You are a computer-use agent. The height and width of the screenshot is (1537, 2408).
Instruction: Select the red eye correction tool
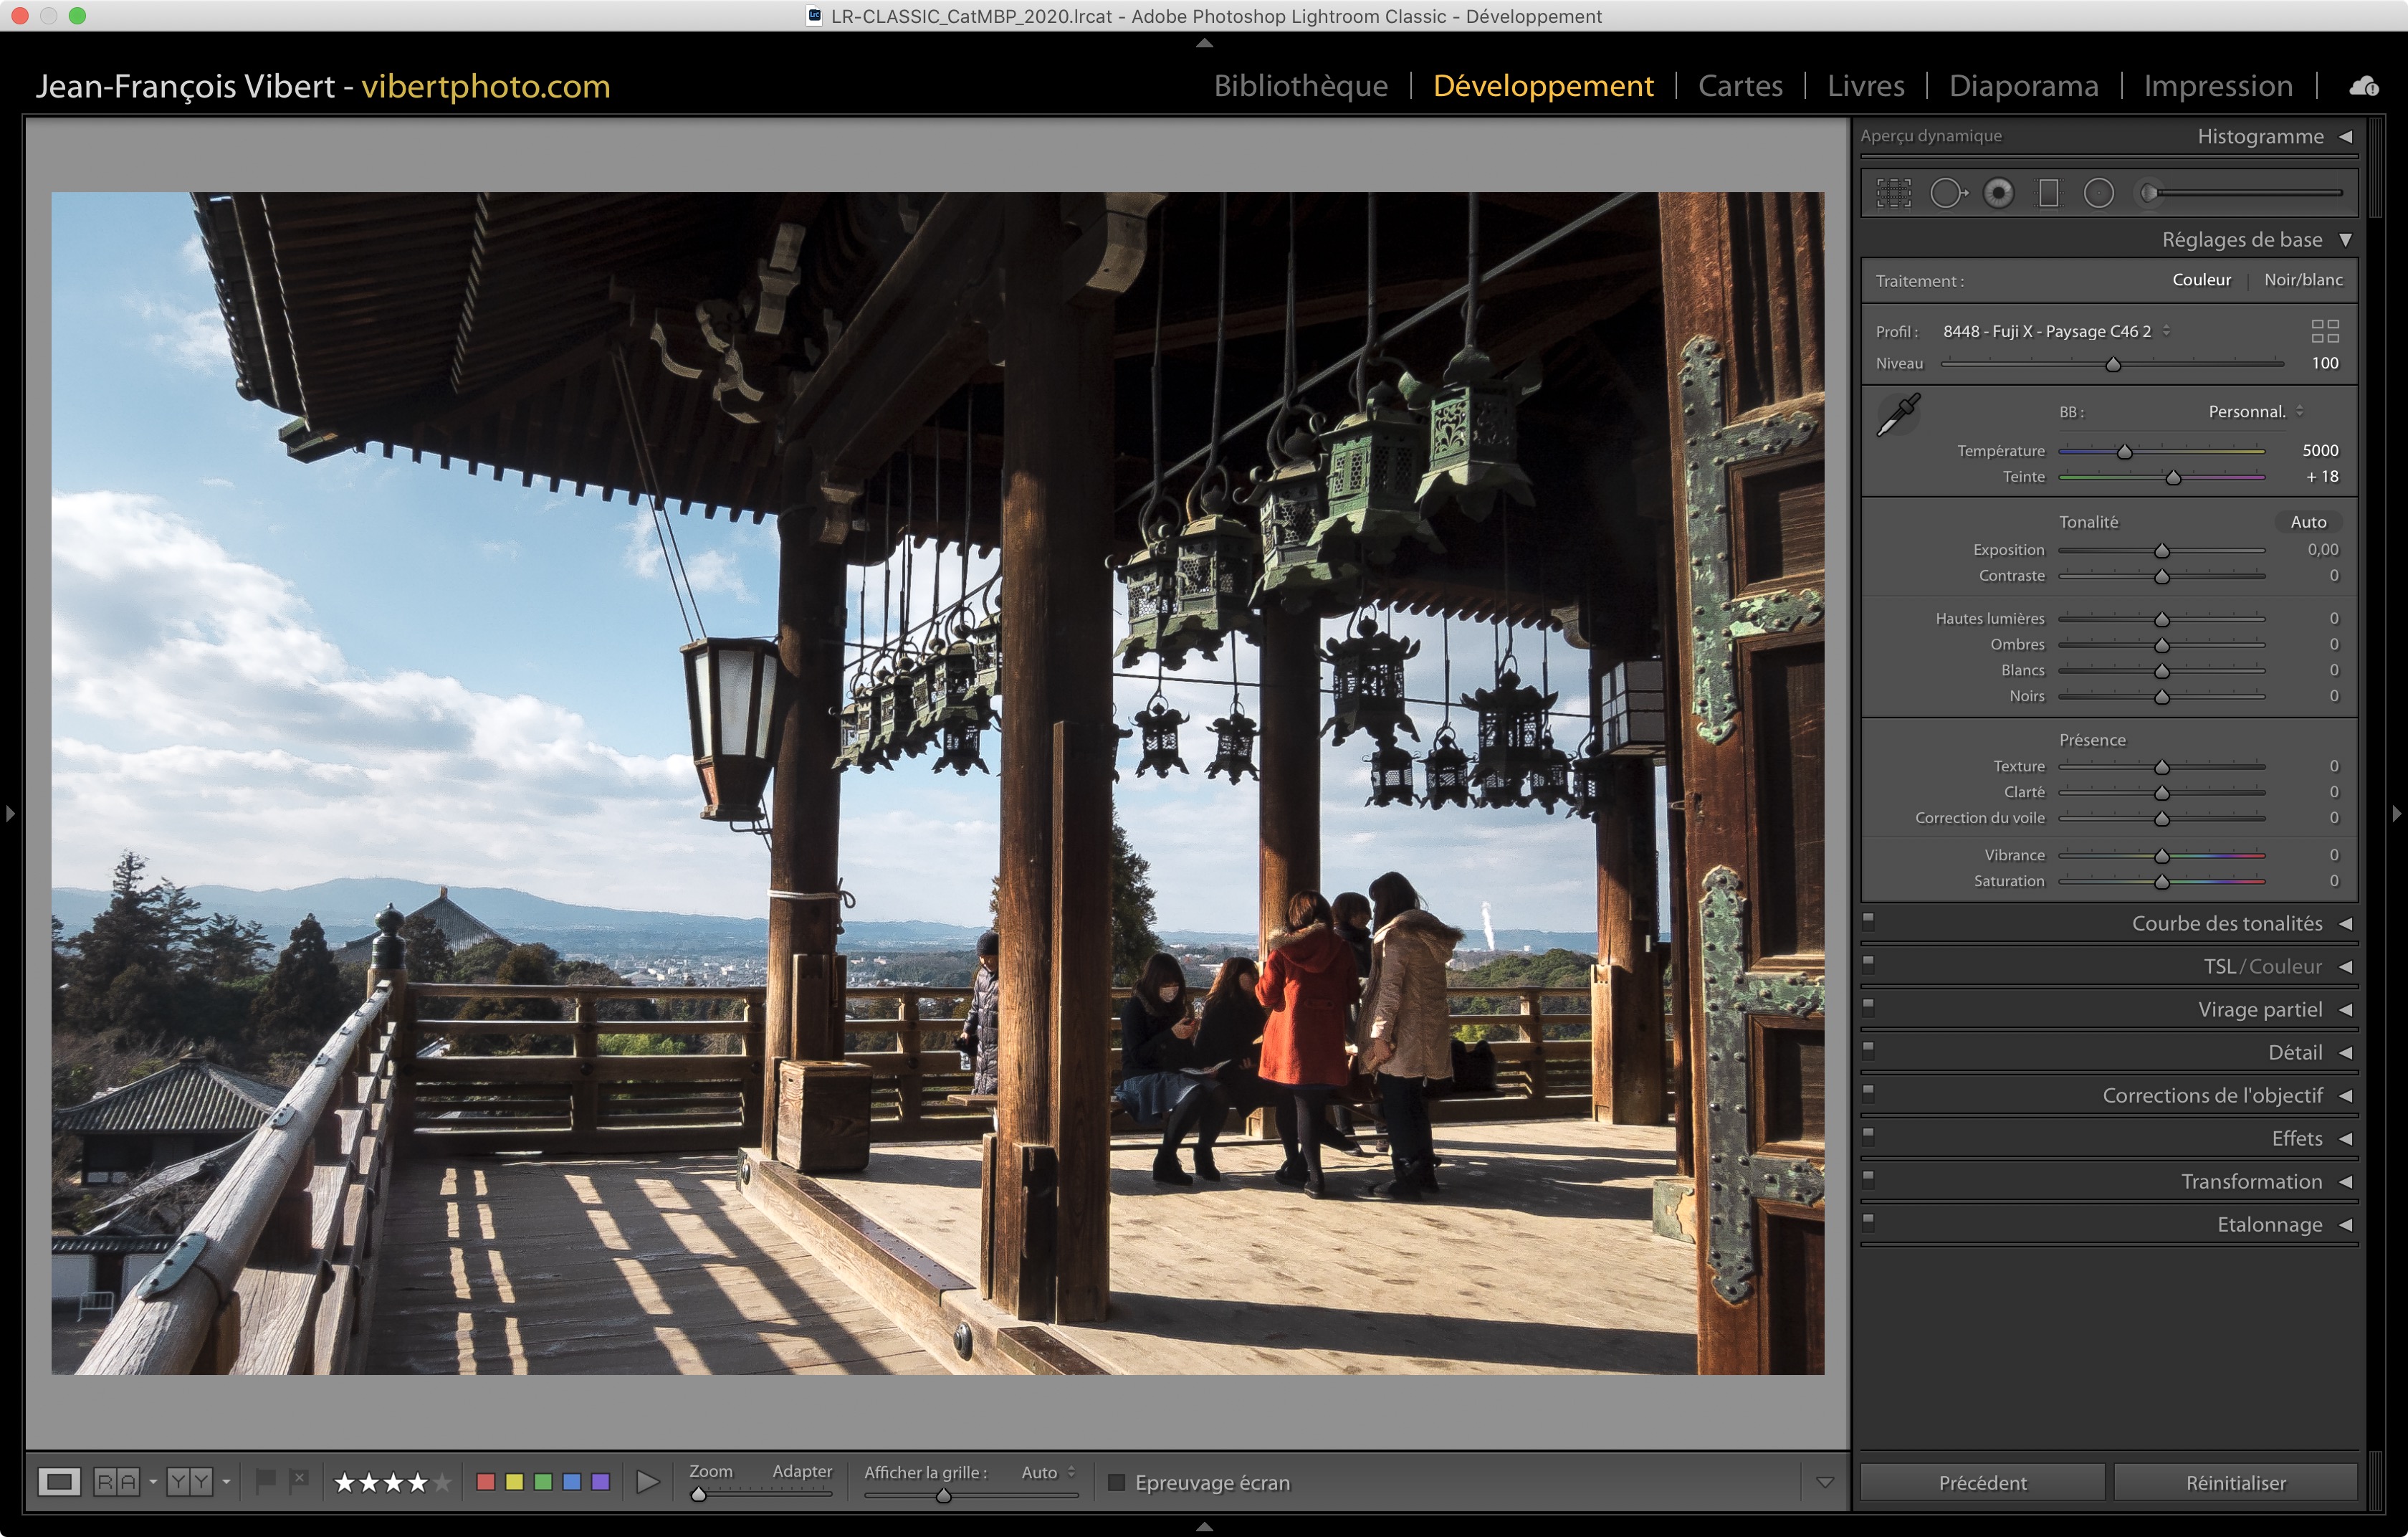tap(1998, 193)
